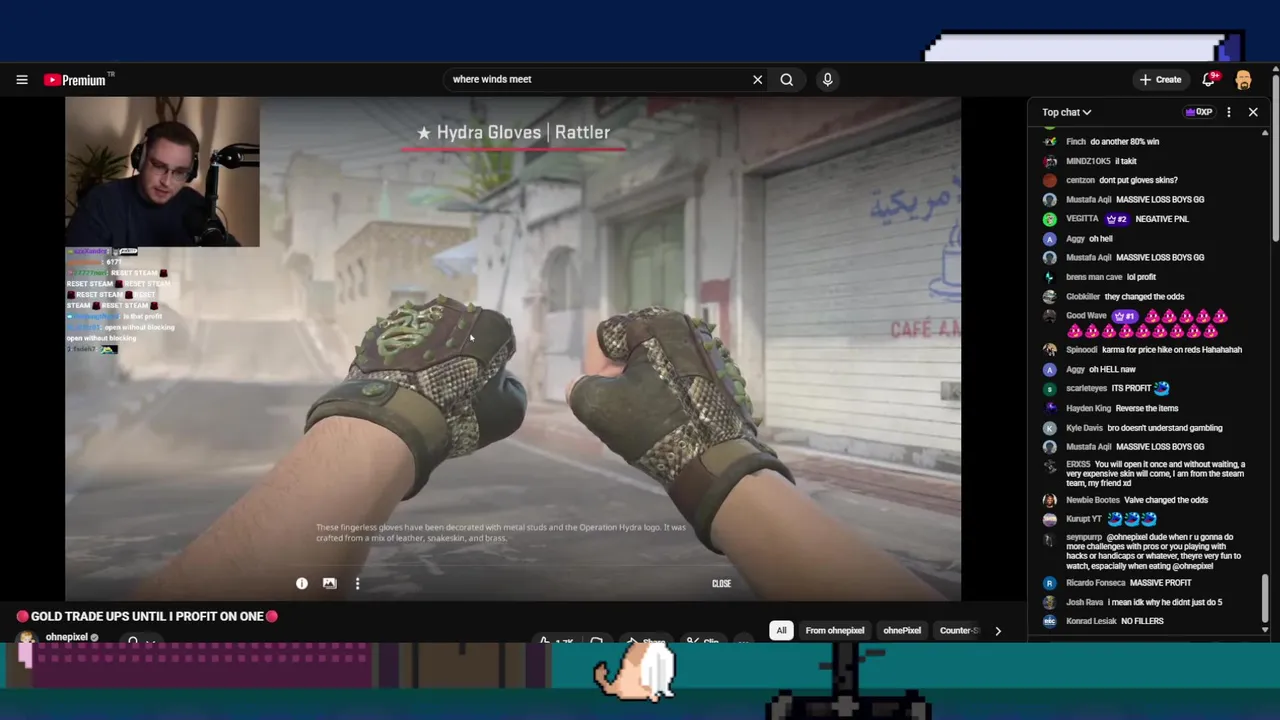Click Finch's avatar in chat
The image size is (1280, 720).
tap(1049, 142)
